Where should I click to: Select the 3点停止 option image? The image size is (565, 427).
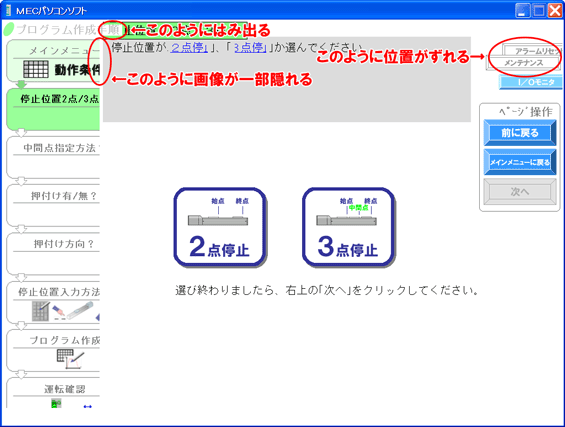(x=348, y=227)
